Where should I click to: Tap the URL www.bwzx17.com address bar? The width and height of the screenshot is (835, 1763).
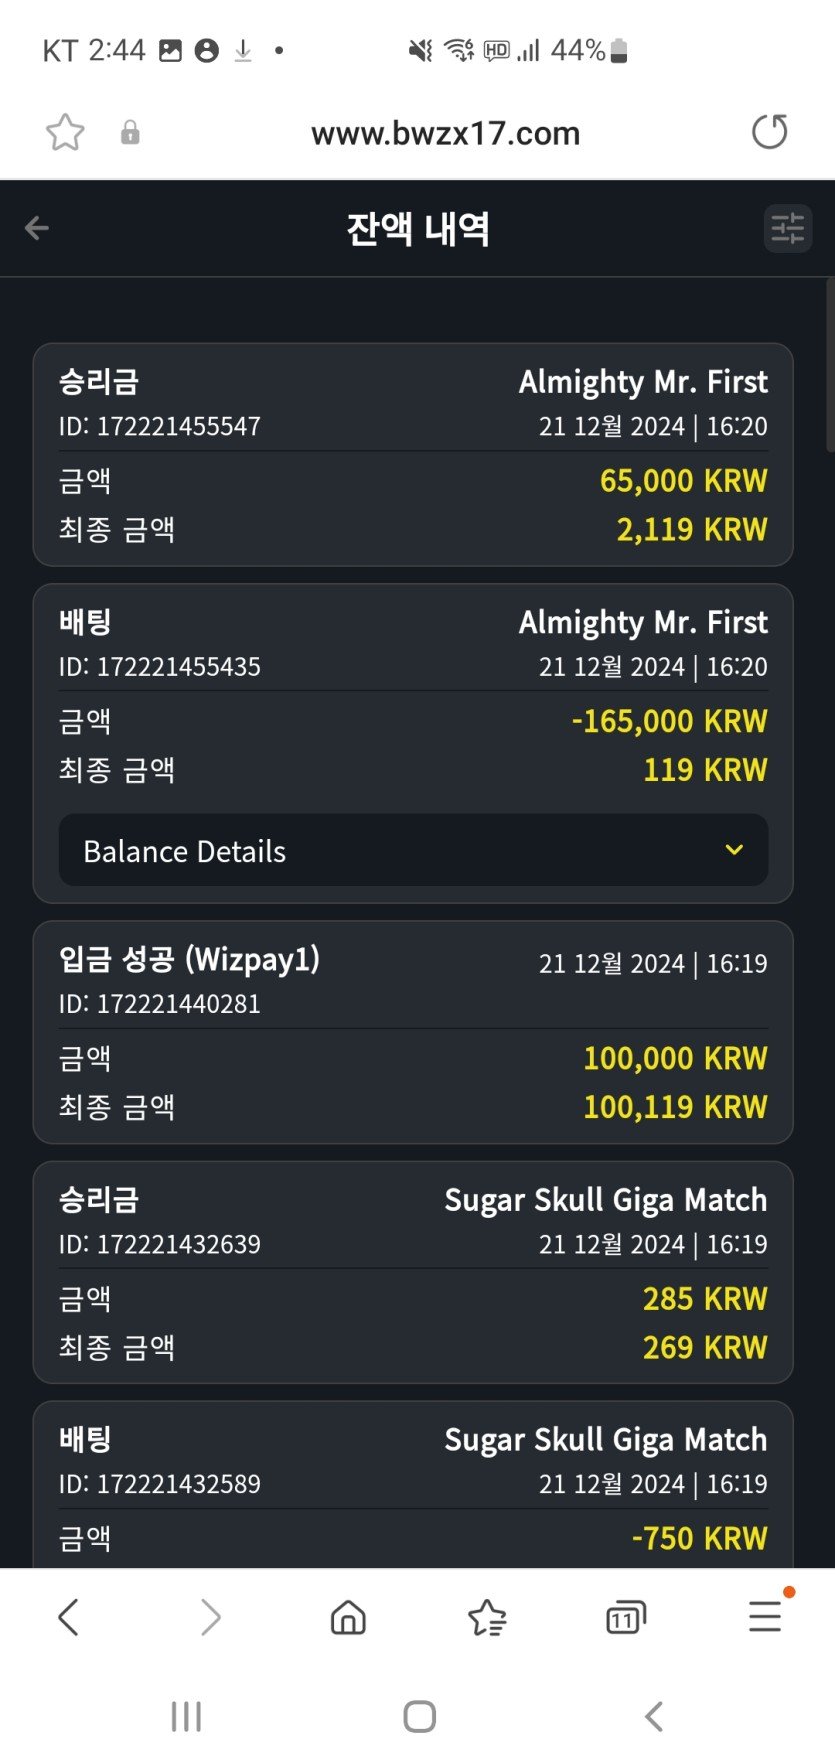tap(445, 133)
